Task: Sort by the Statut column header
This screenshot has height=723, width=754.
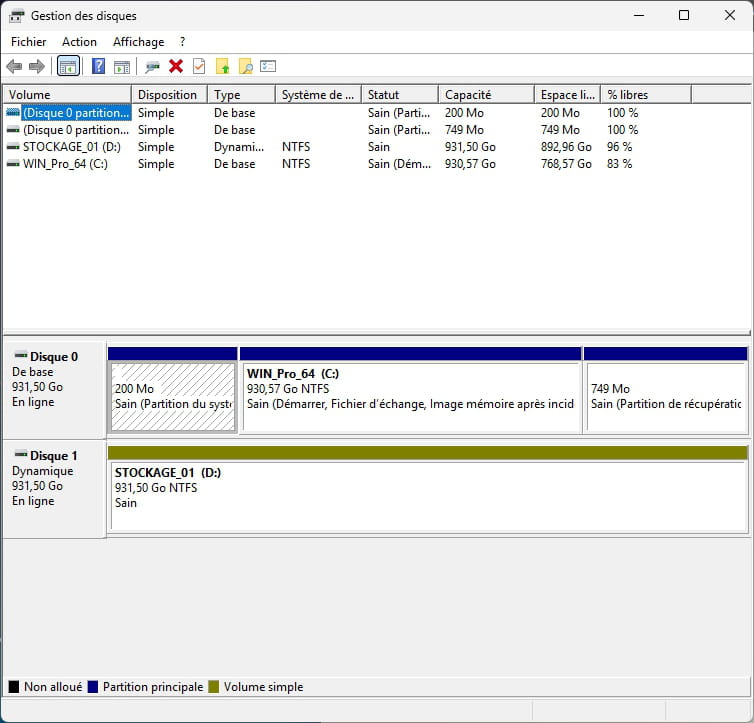Action: (399, 95)
